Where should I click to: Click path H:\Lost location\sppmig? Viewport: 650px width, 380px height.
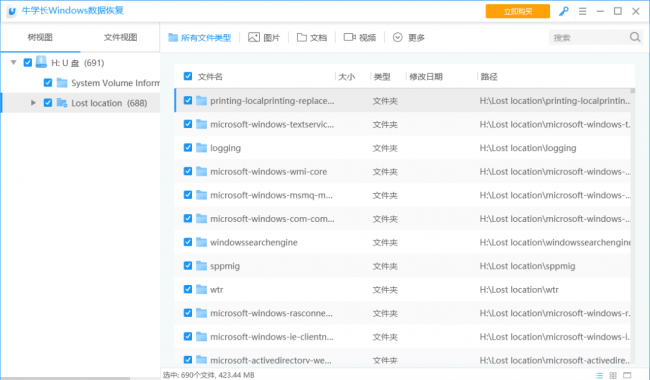tap(527, 266)
